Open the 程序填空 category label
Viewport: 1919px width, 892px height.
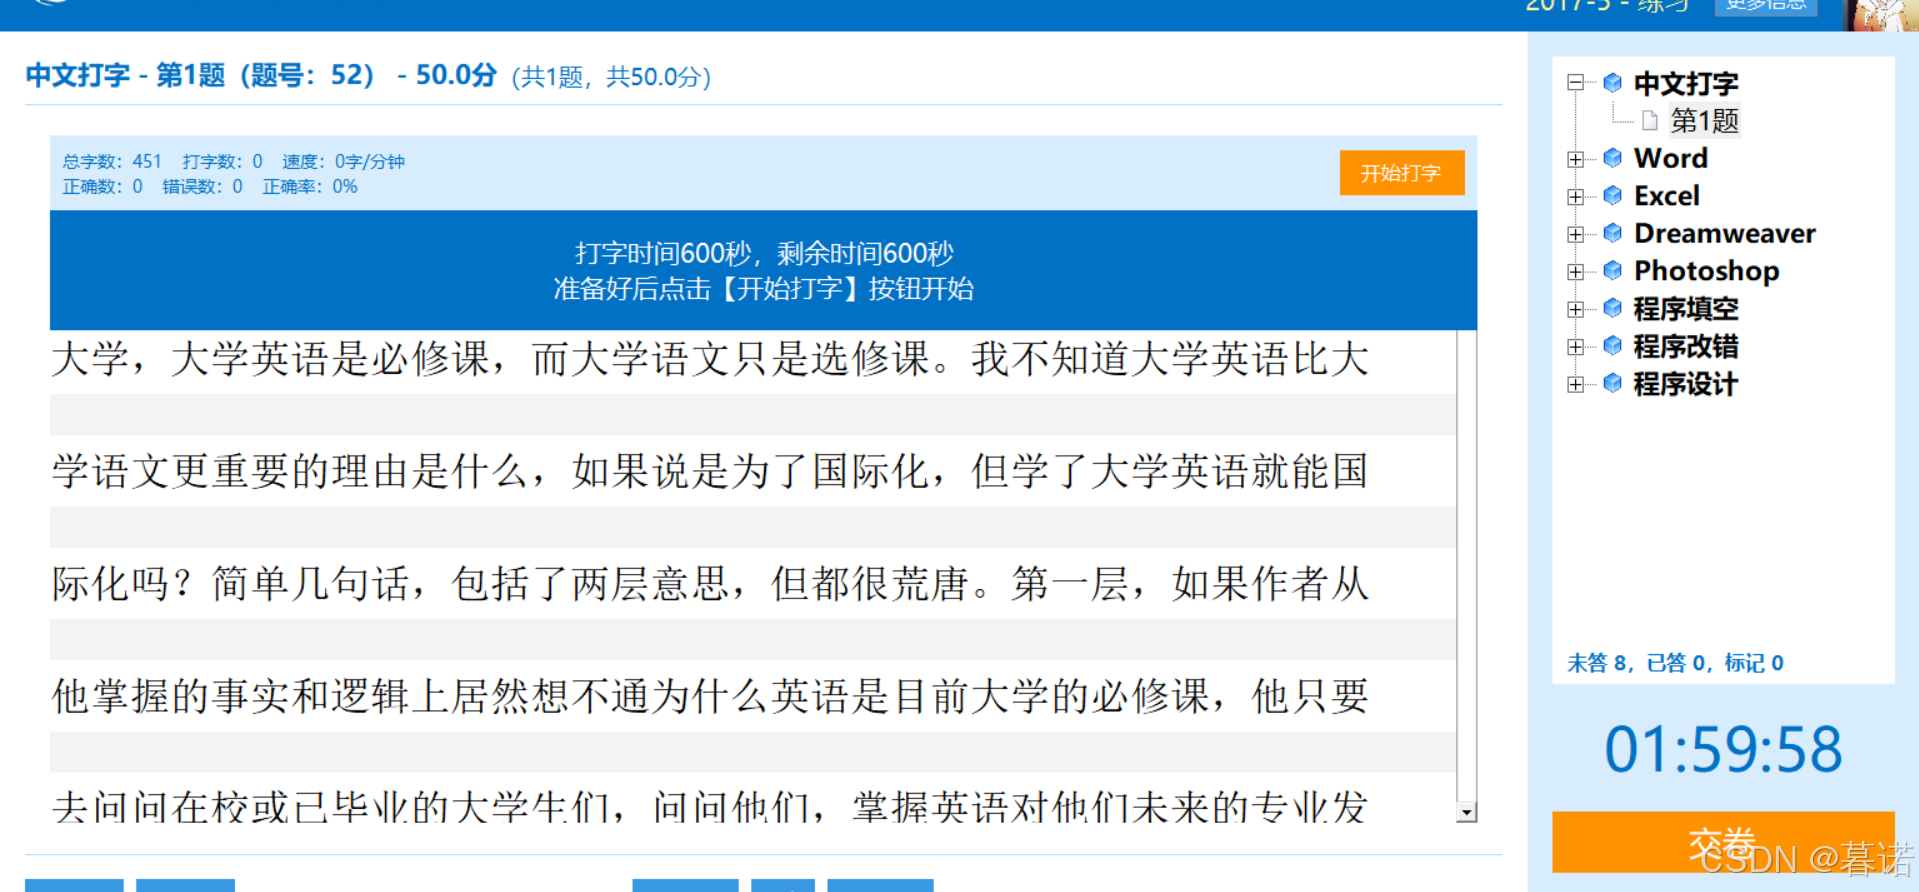click(x=1686, y=309)
